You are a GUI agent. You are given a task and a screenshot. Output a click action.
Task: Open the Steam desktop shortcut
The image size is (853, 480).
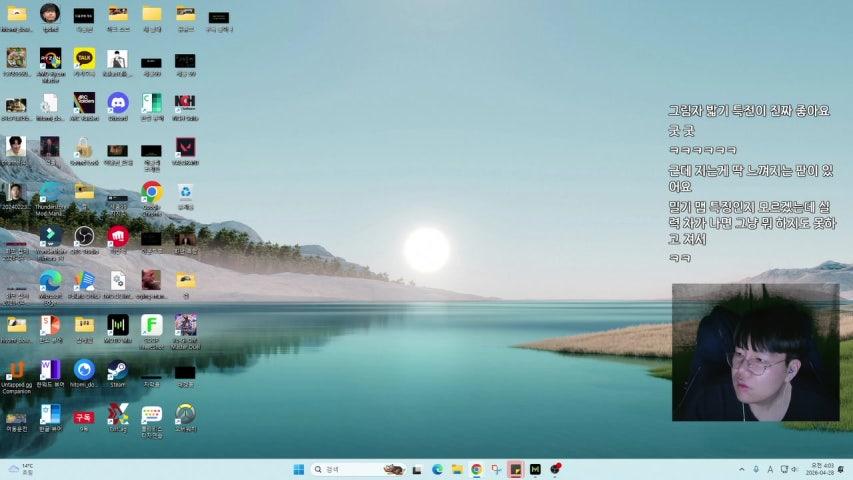pos(118,370)
